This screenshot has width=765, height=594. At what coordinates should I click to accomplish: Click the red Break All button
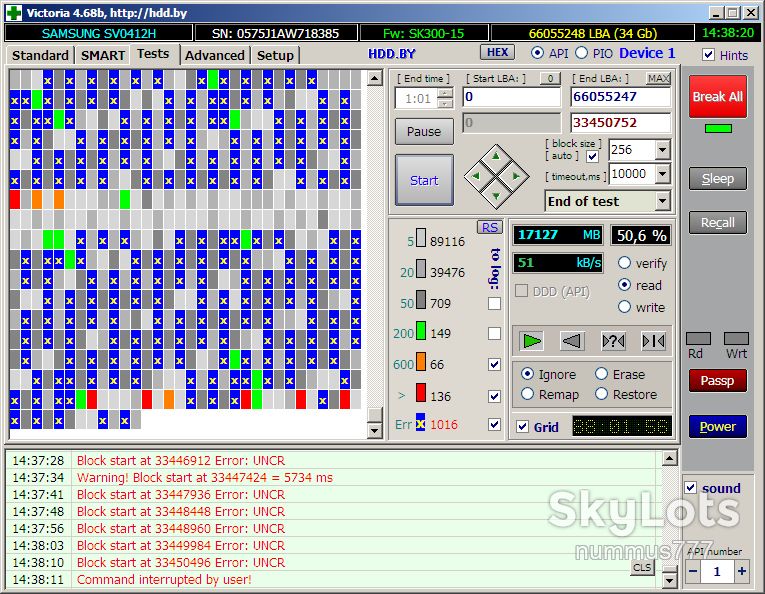718,97
